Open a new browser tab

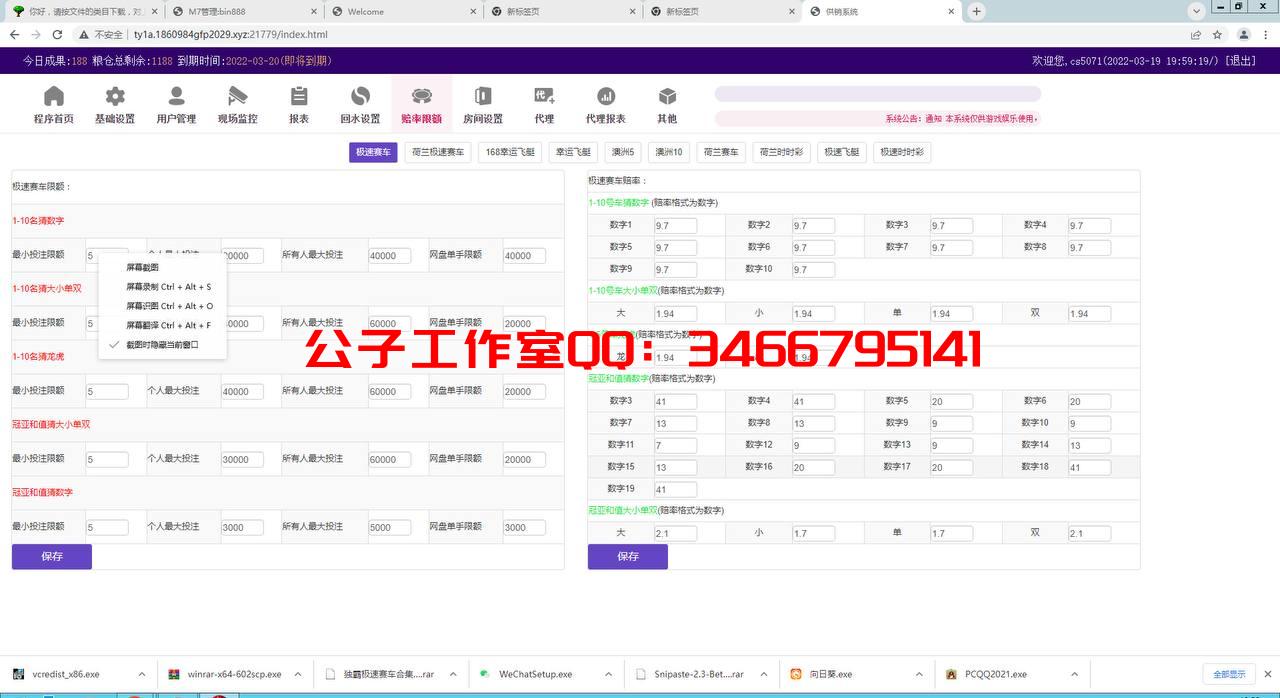tap(977, 11)
